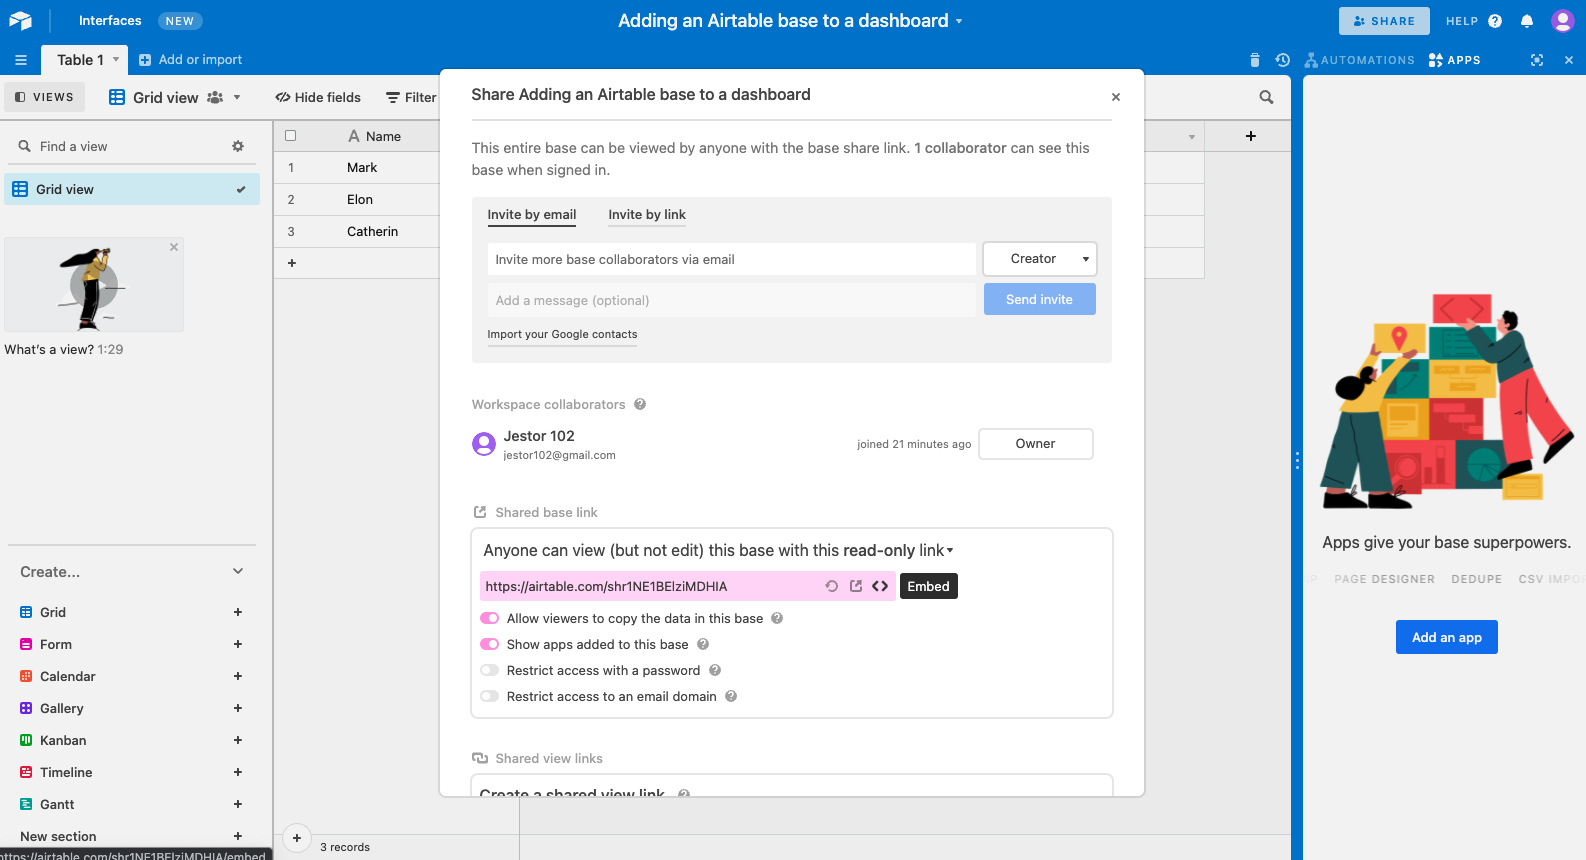Open the Airtable home logo
This screenshot has width=1586, height=860.
(20, 20)
